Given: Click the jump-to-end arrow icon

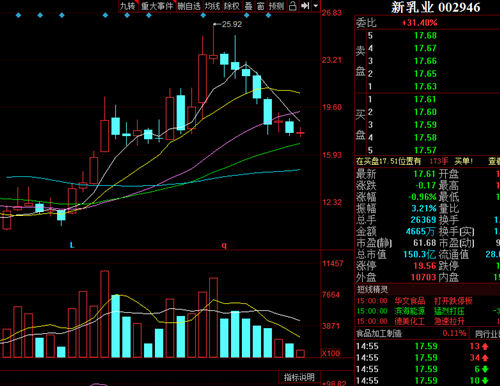Looking at the screenshot, I should (305, 6).
